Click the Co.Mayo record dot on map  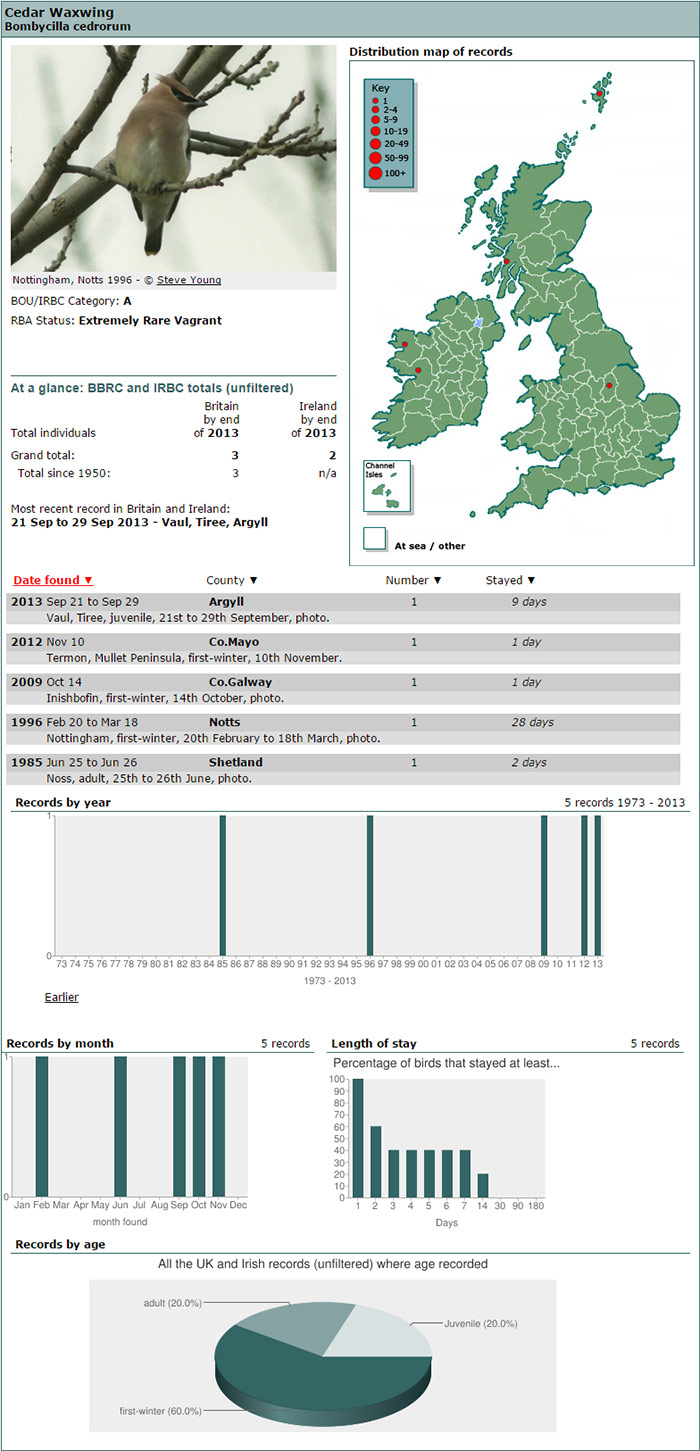(405, 344)
